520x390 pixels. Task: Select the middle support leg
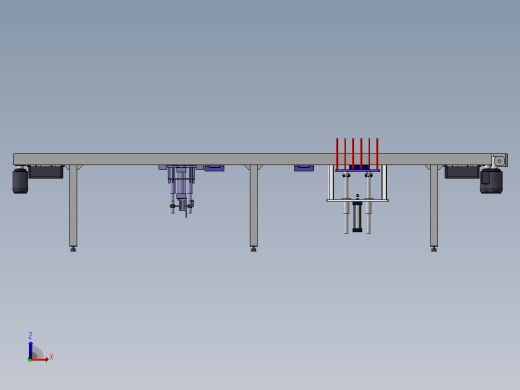[254, 206]
